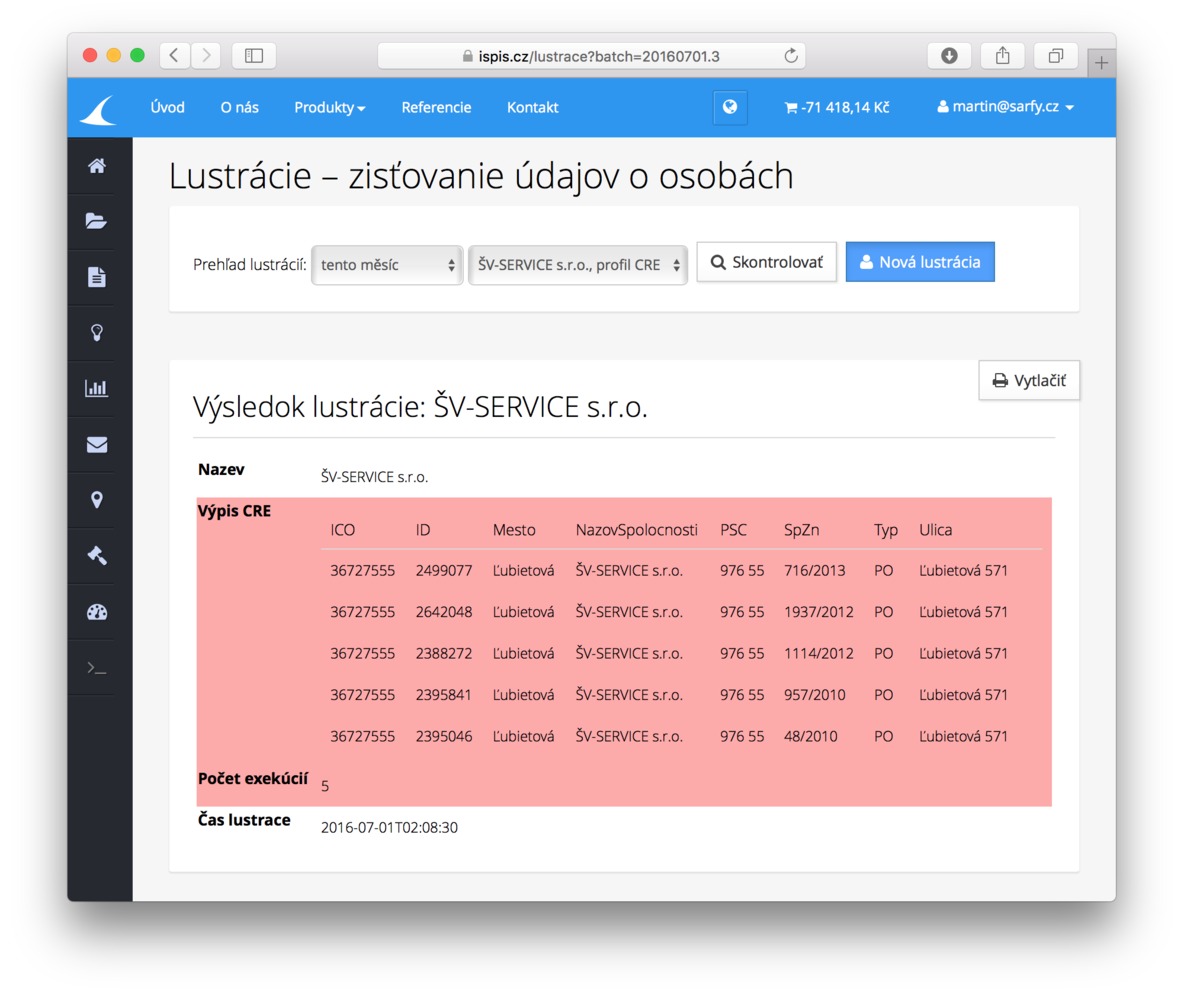Click the ID cell 2642048

pos(444,612)
